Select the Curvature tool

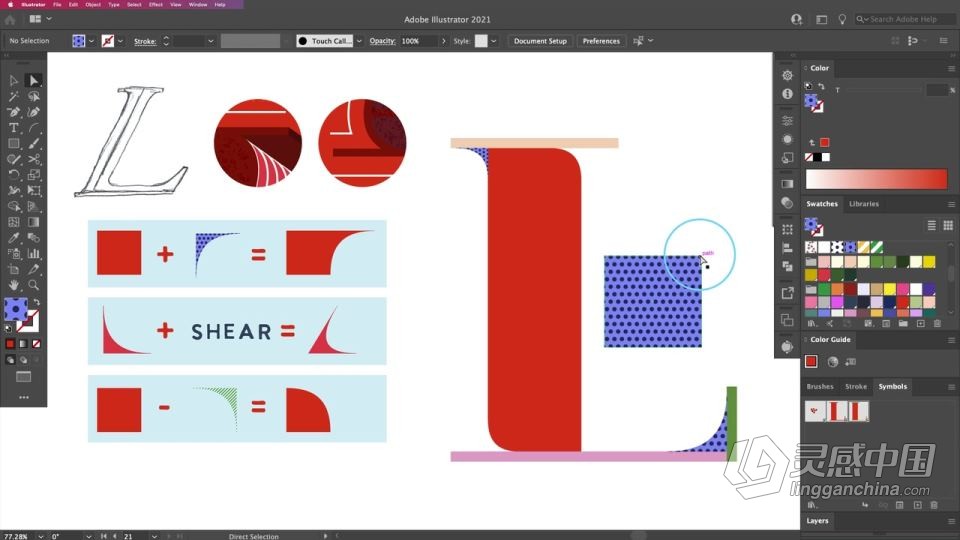[x=33, y=112]
